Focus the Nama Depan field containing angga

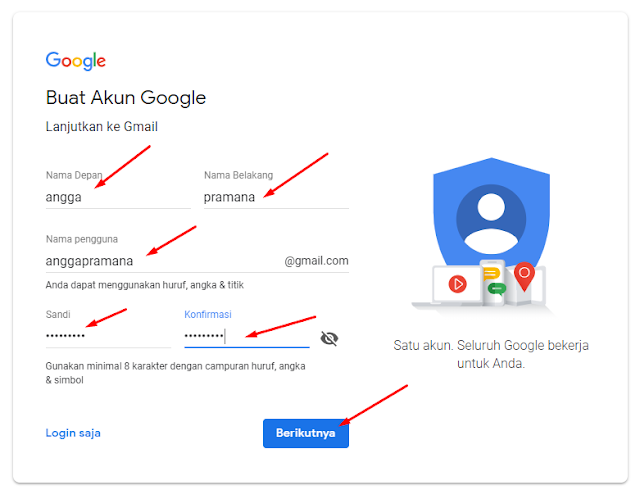tap(118, 197)
